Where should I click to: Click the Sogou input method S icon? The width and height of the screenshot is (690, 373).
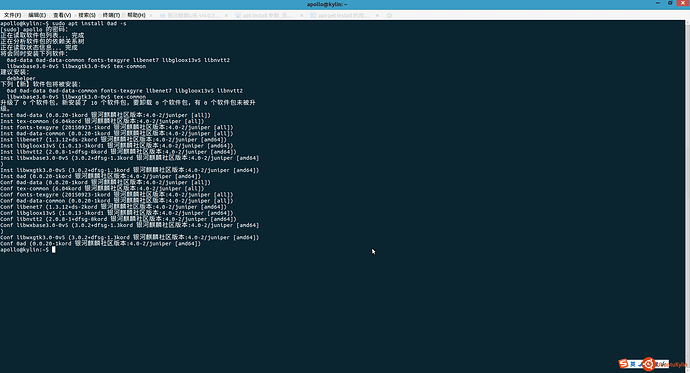(623, 363)
